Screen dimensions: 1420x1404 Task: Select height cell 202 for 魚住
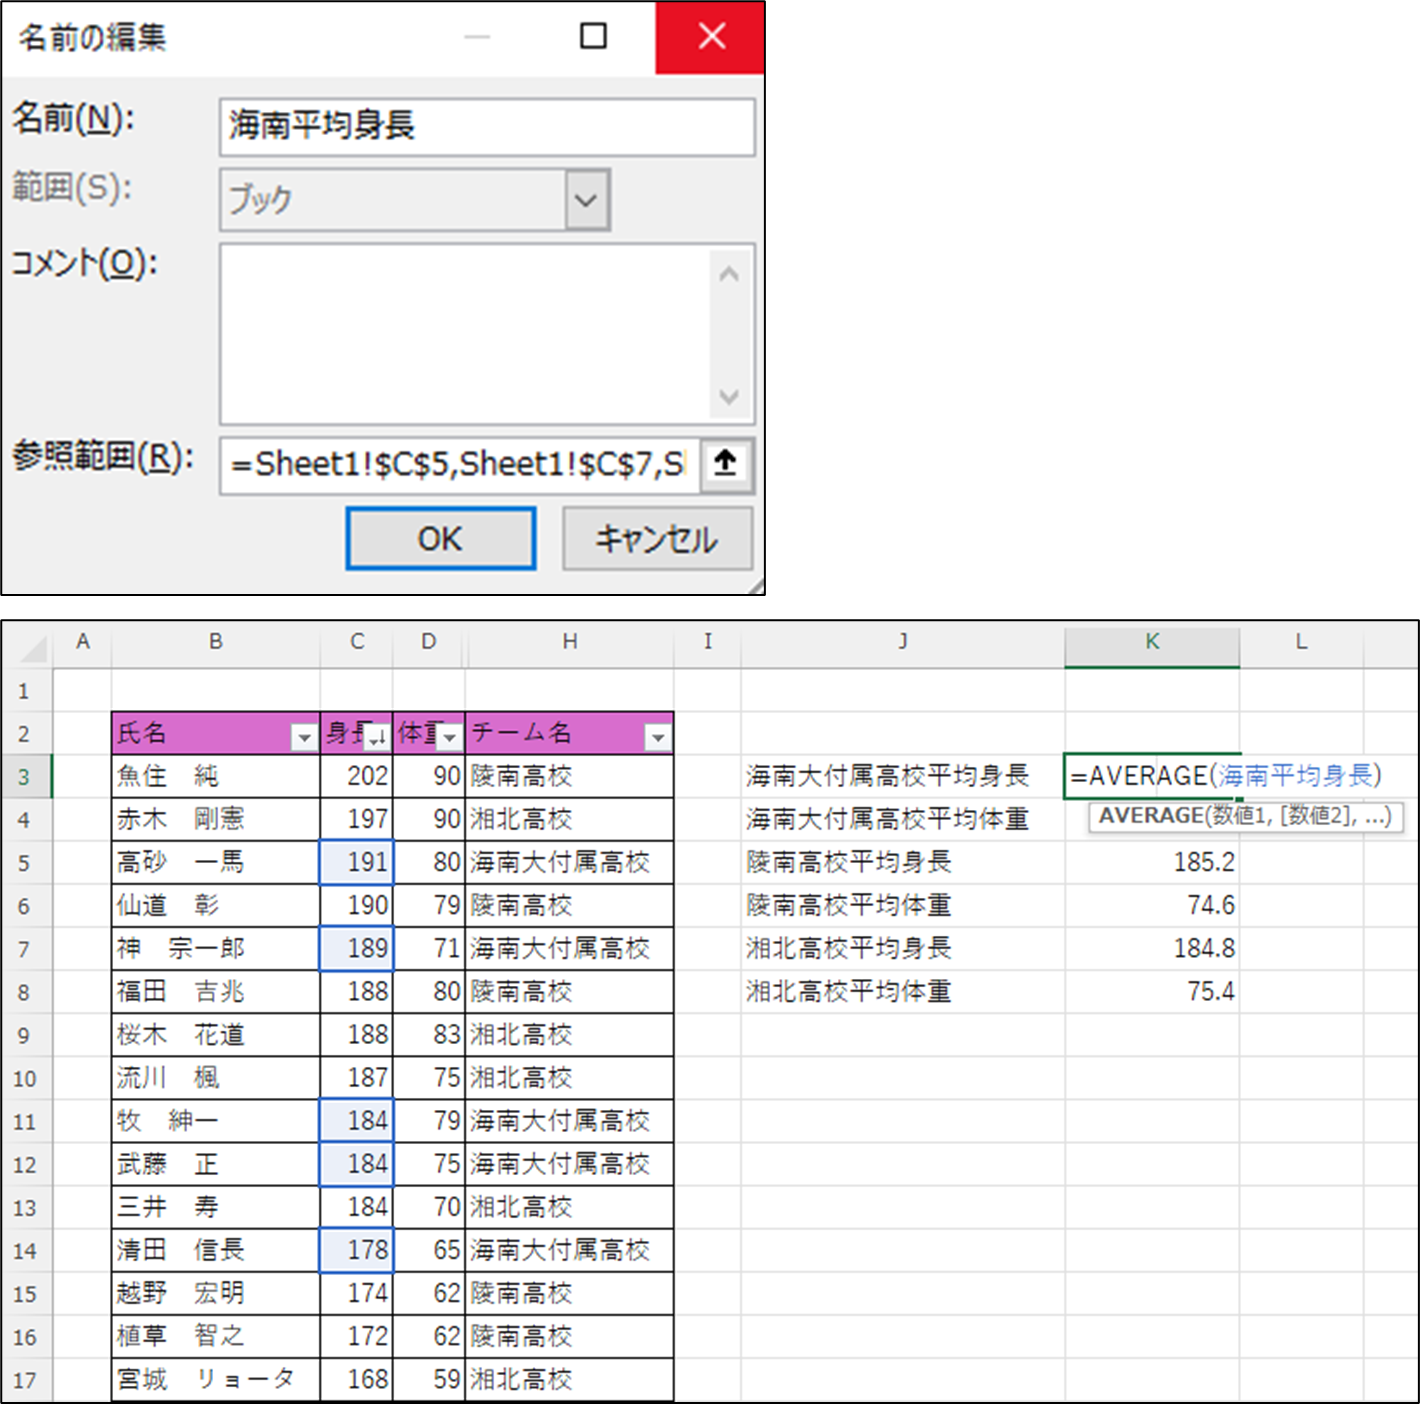357,776
